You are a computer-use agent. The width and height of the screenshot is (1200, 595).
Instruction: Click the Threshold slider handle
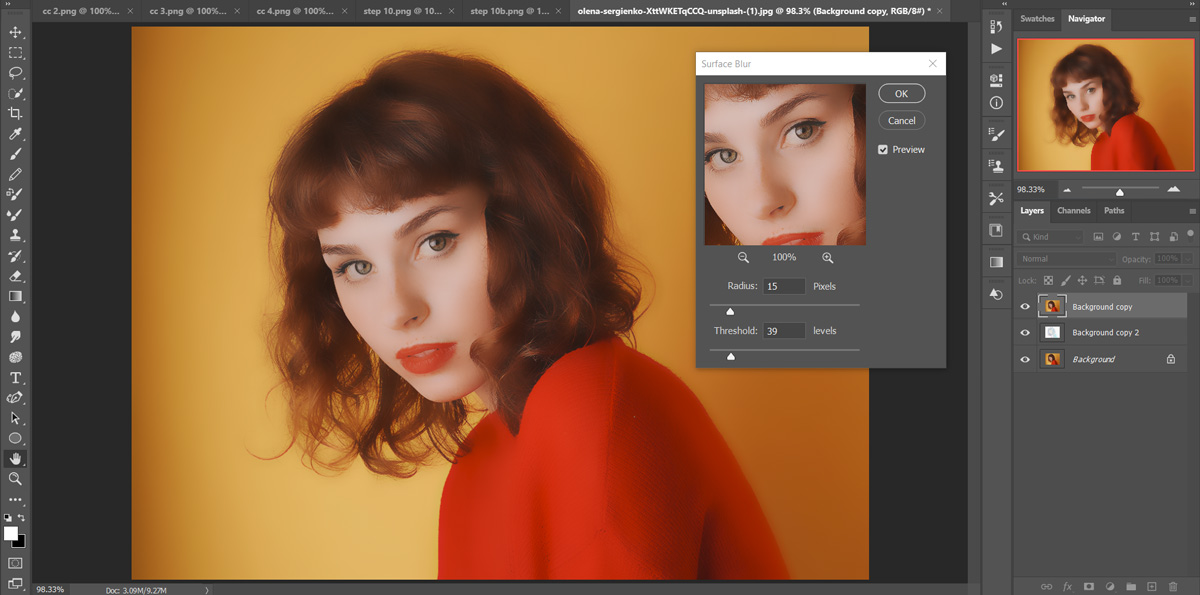click(731, 355)
